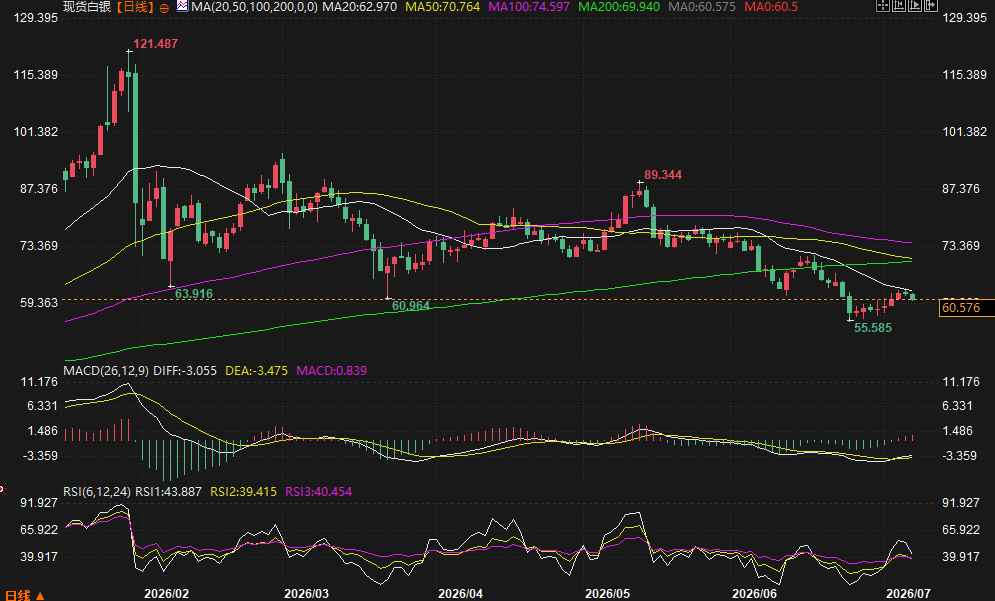Click the play-forward chart icon

point(915,6)
